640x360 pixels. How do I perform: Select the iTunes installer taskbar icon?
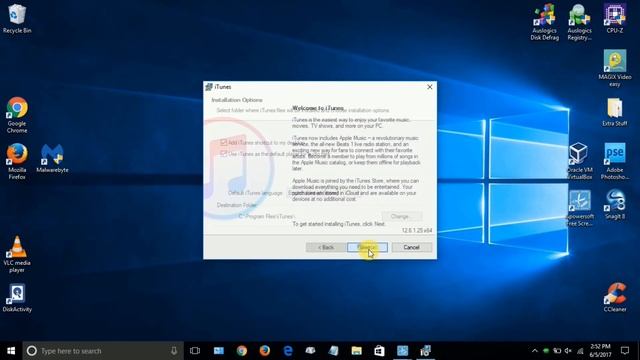(425, 351)
